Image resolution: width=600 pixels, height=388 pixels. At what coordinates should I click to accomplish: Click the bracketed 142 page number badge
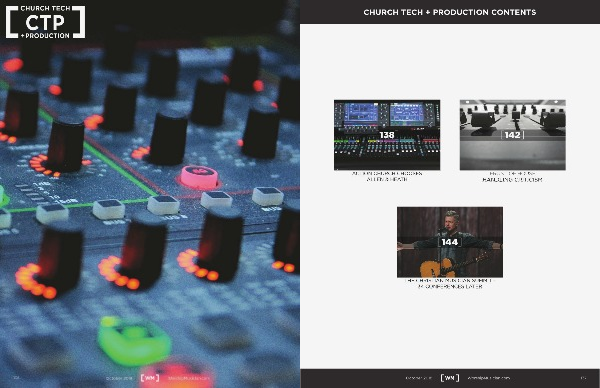[512, 135]
